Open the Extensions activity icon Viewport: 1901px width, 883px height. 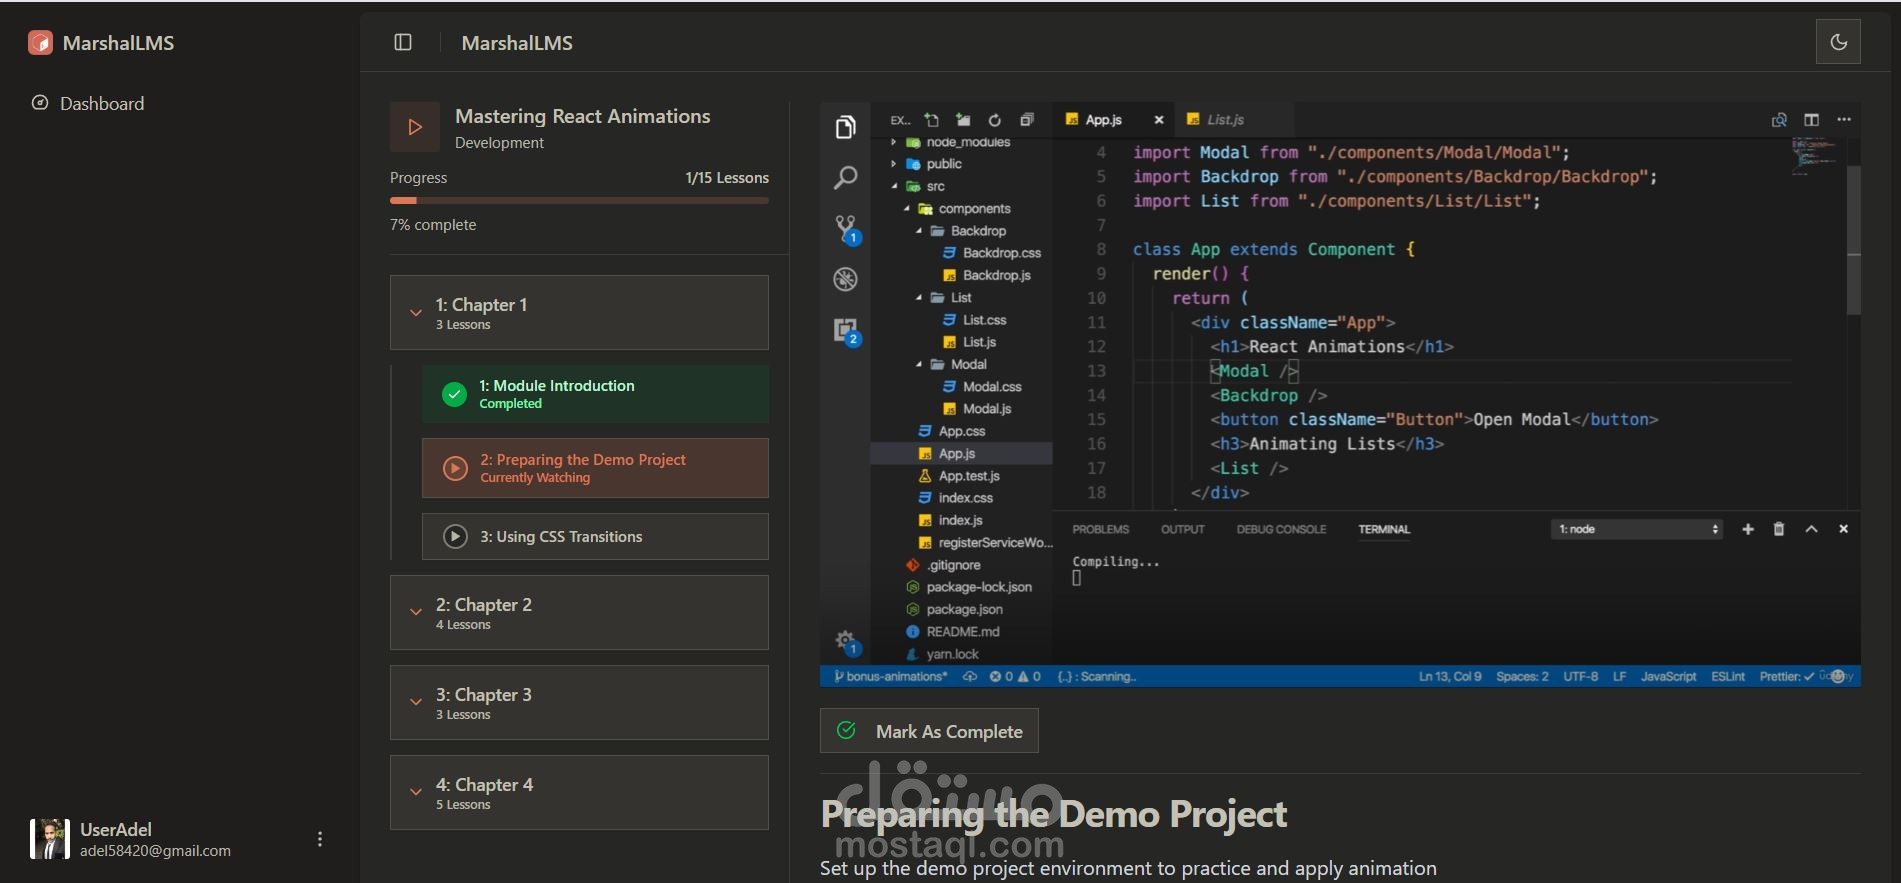click(x=846, y=330)
